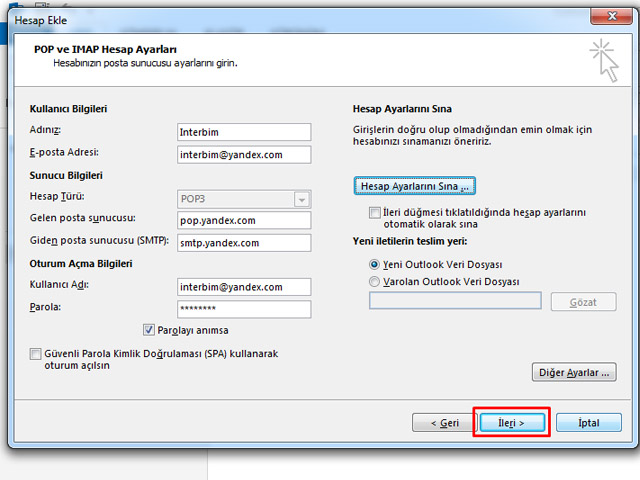Click the Gelen posta sunucusu field
Image resolution: width=640 pixels, height=480 pixels.
pos(244,220)
